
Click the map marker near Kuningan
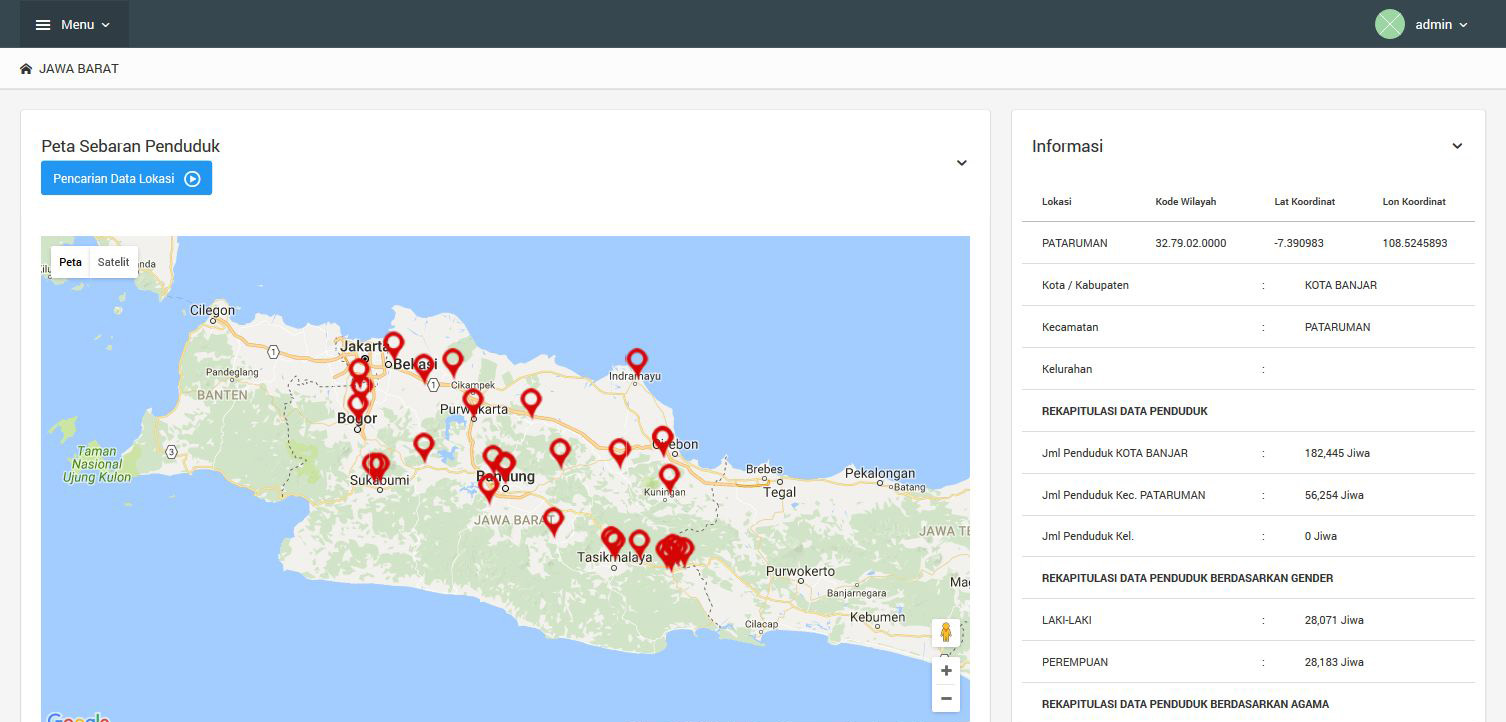[x=669, y=476]
